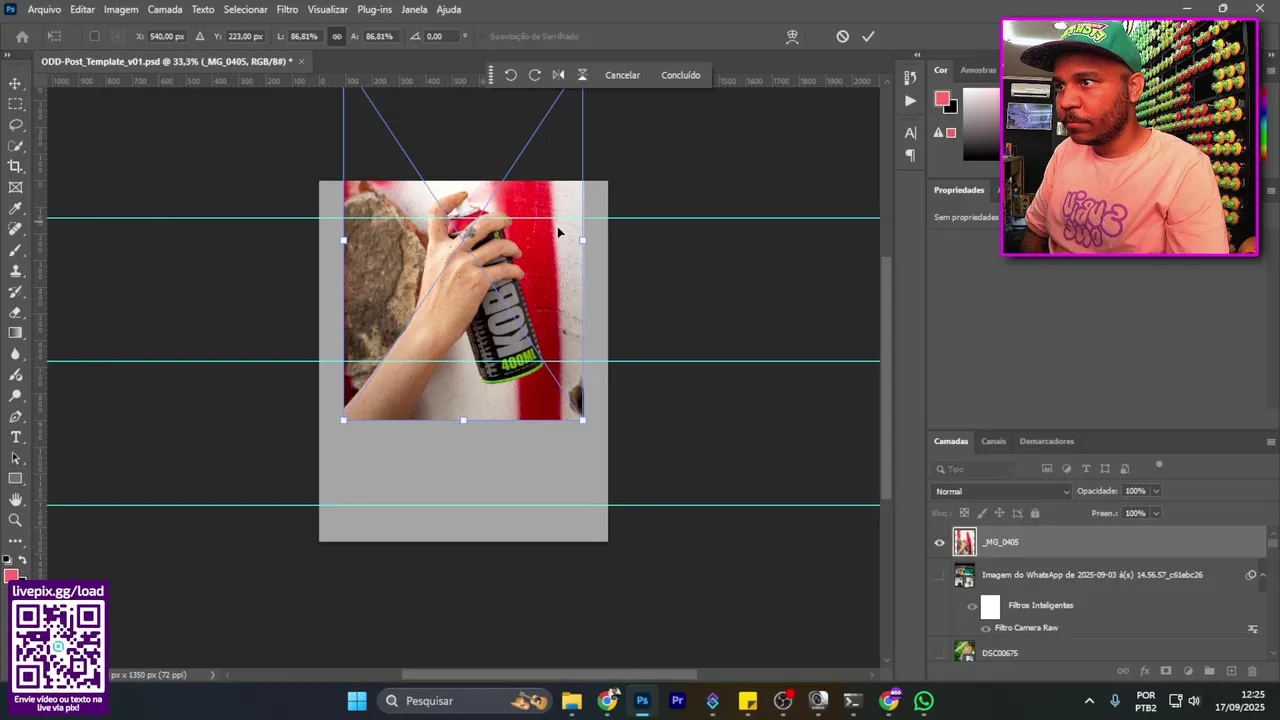
Task: Open the extra tools ellipsis in toolbar
Action: coord(15,541)
